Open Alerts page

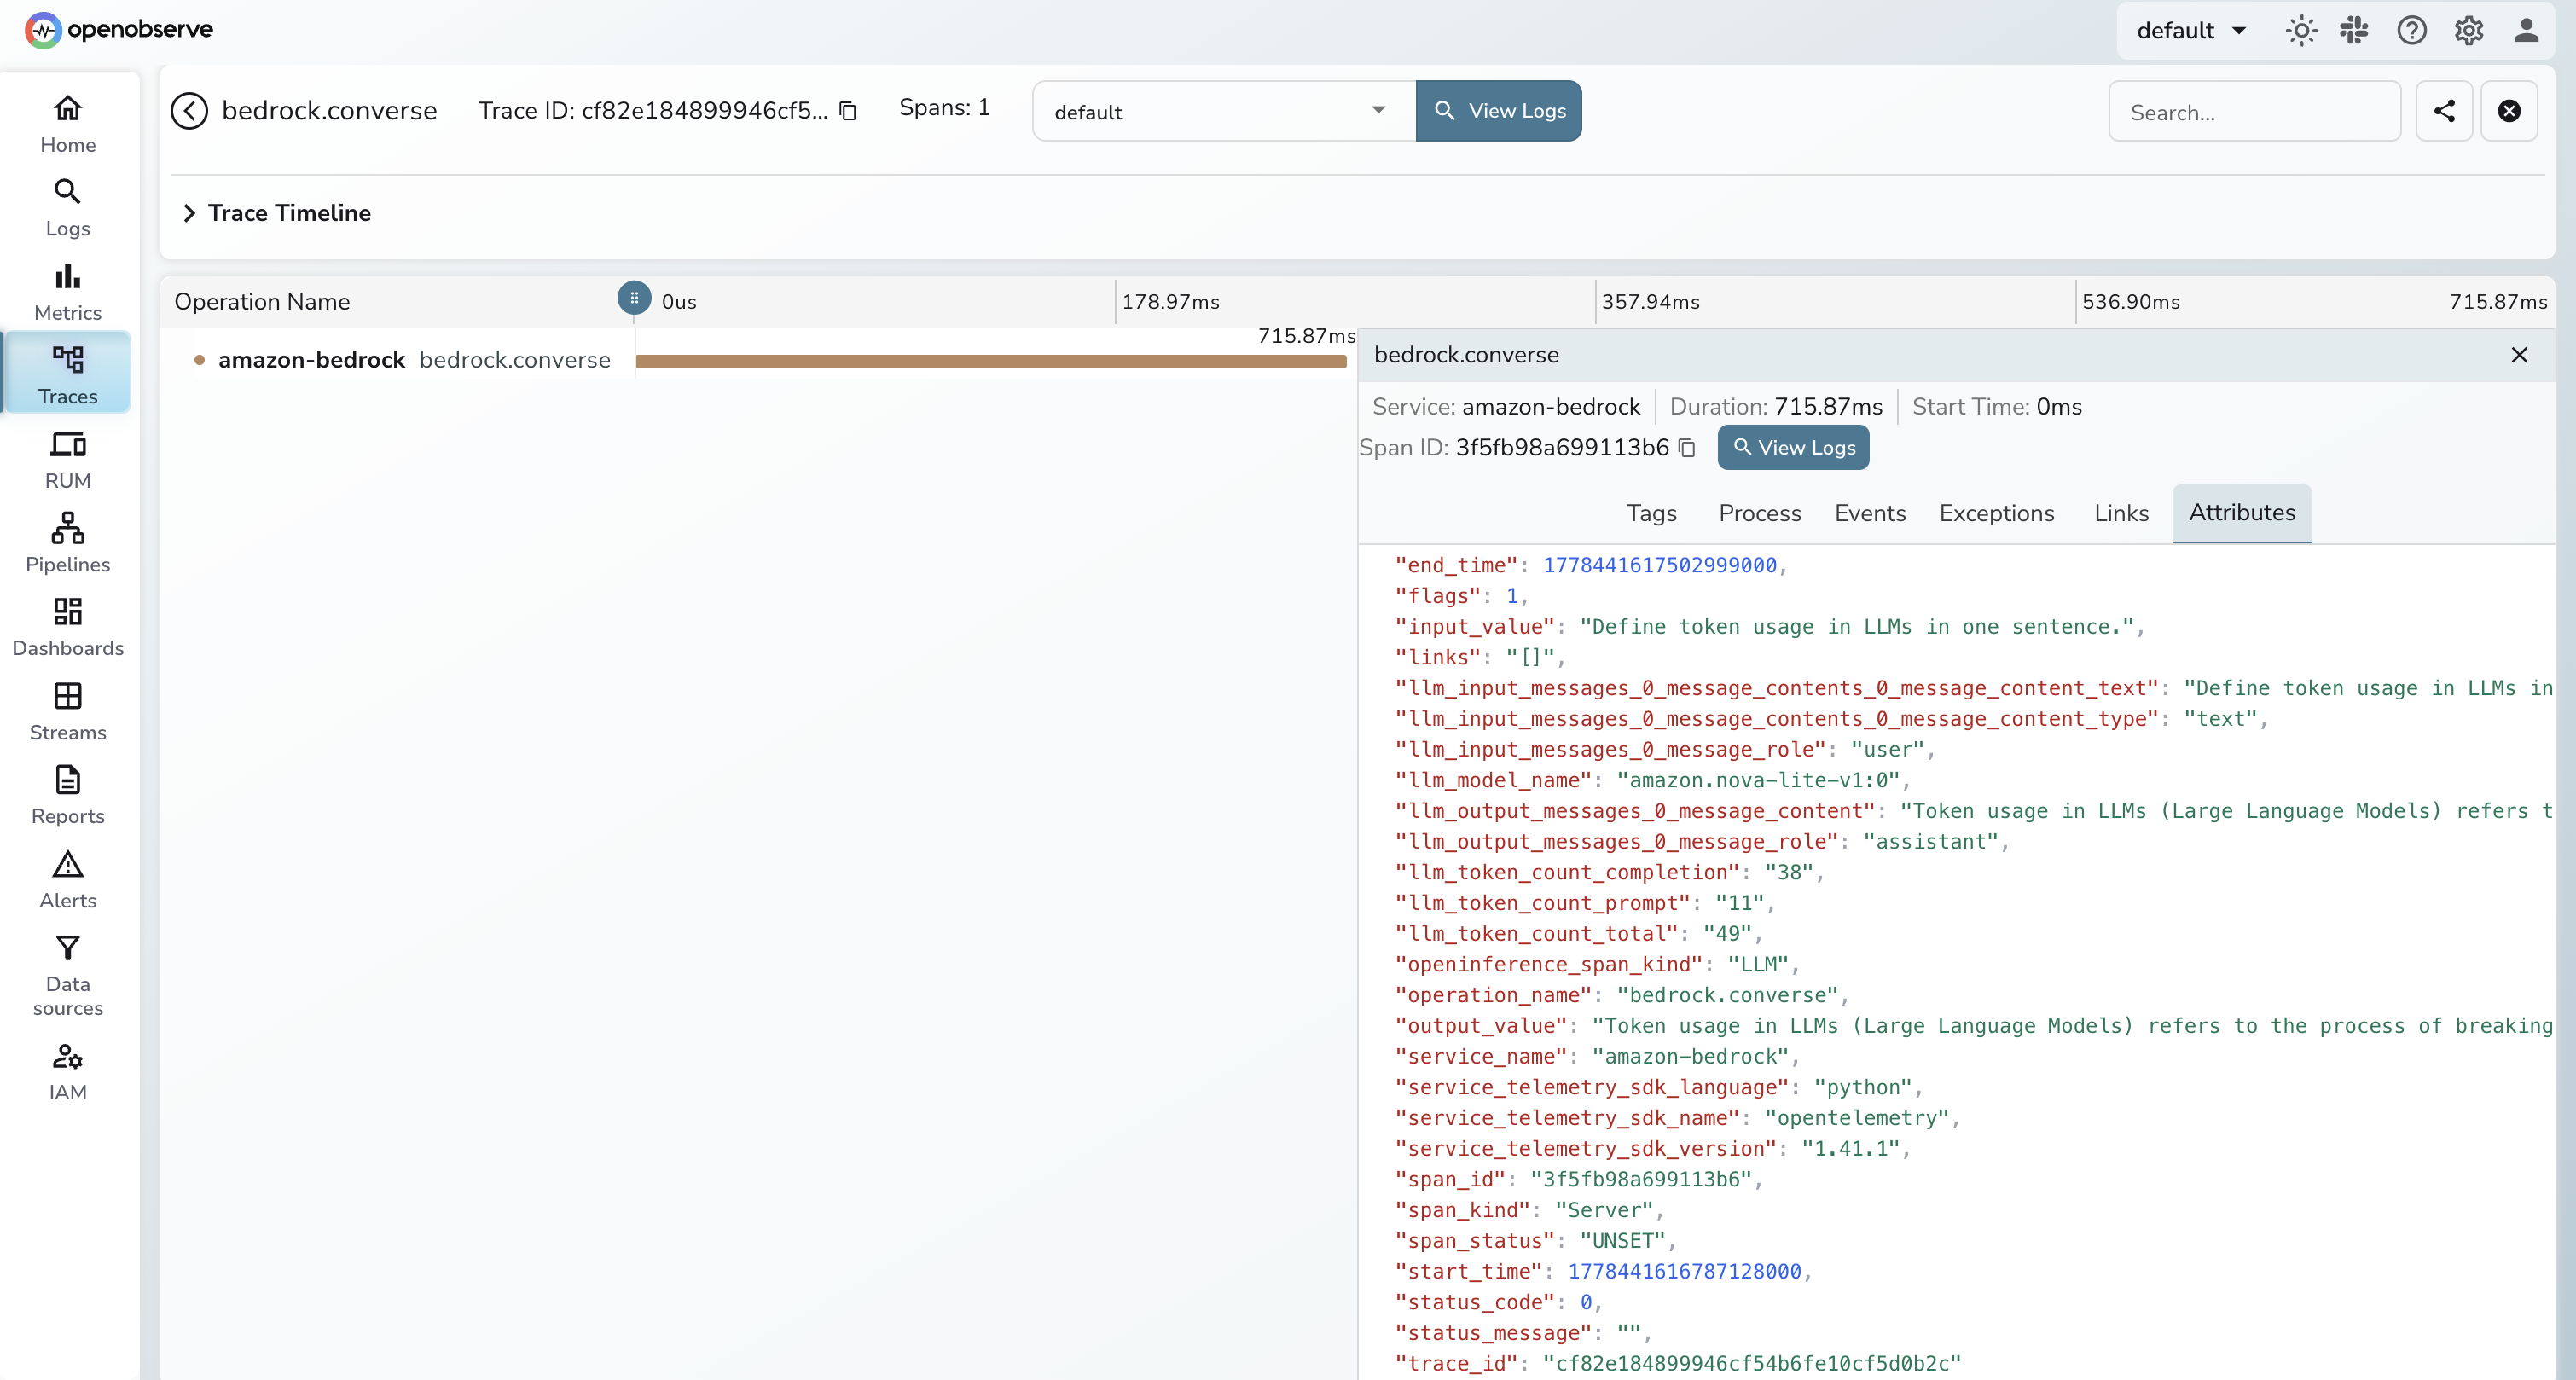[x=68, y=880]
